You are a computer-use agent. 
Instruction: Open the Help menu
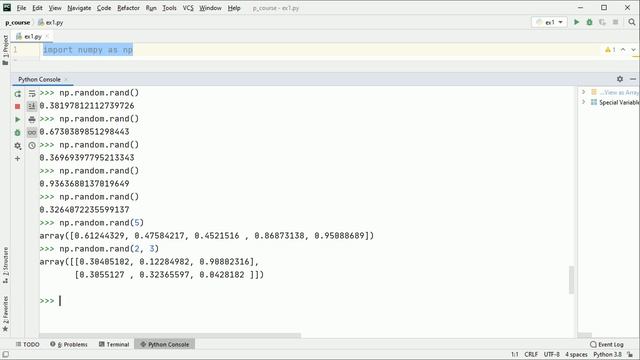tap(234, 8)
